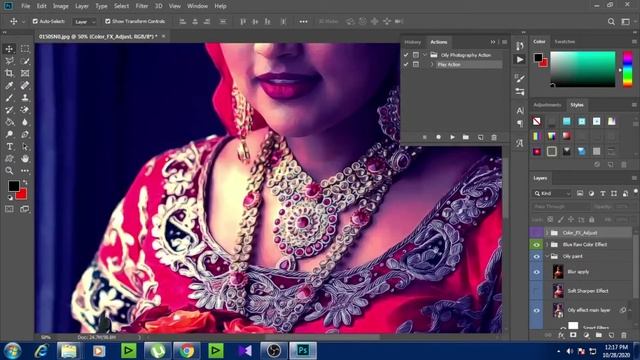Expand Blue Rani Color Effect group
The height and width of the screenshot is (360, 640).
547,244
